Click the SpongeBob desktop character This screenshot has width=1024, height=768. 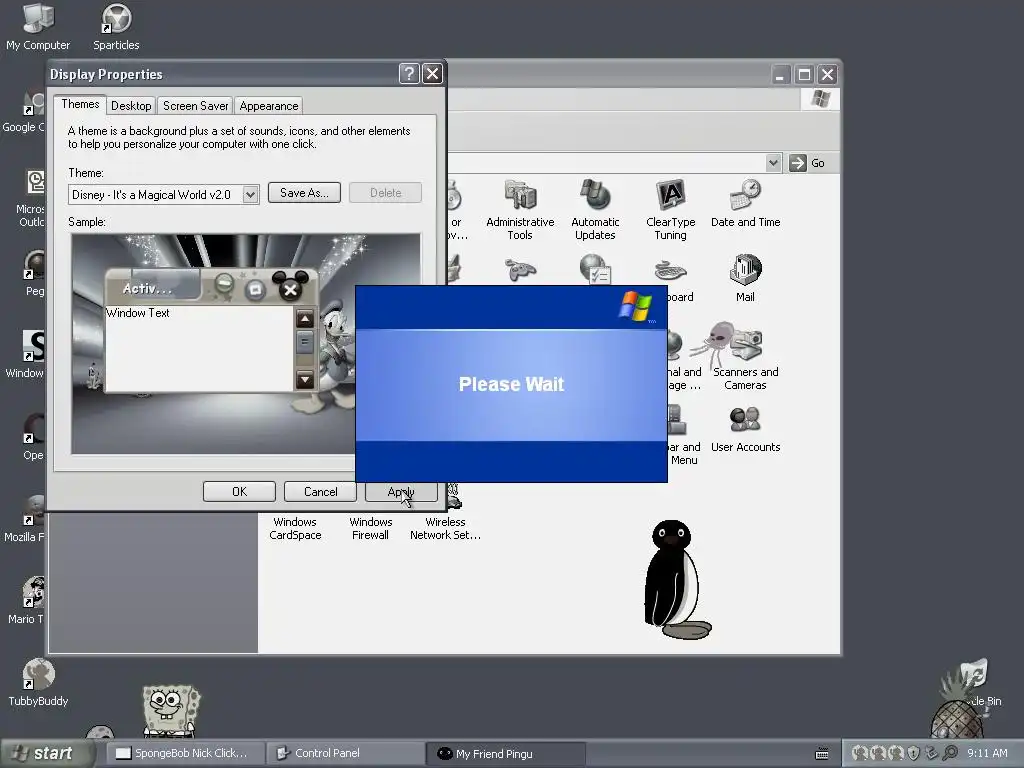click(170, 711)
